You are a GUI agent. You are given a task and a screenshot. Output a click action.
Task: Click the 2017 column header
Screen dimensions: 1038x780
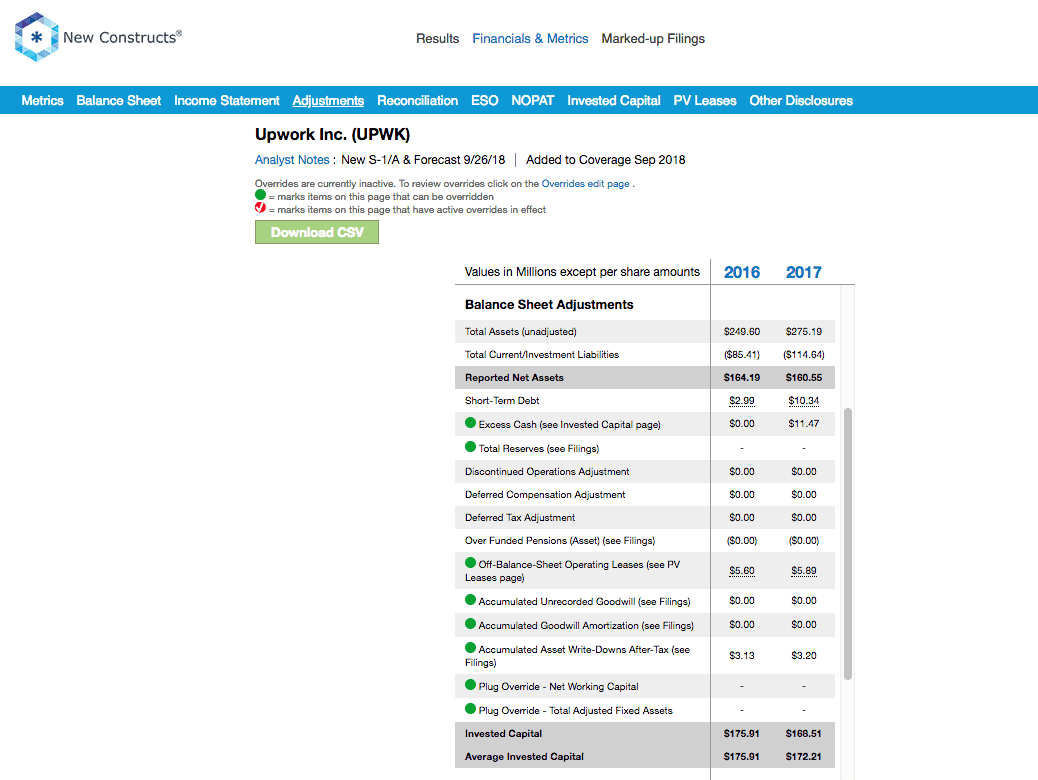(804, 272)
